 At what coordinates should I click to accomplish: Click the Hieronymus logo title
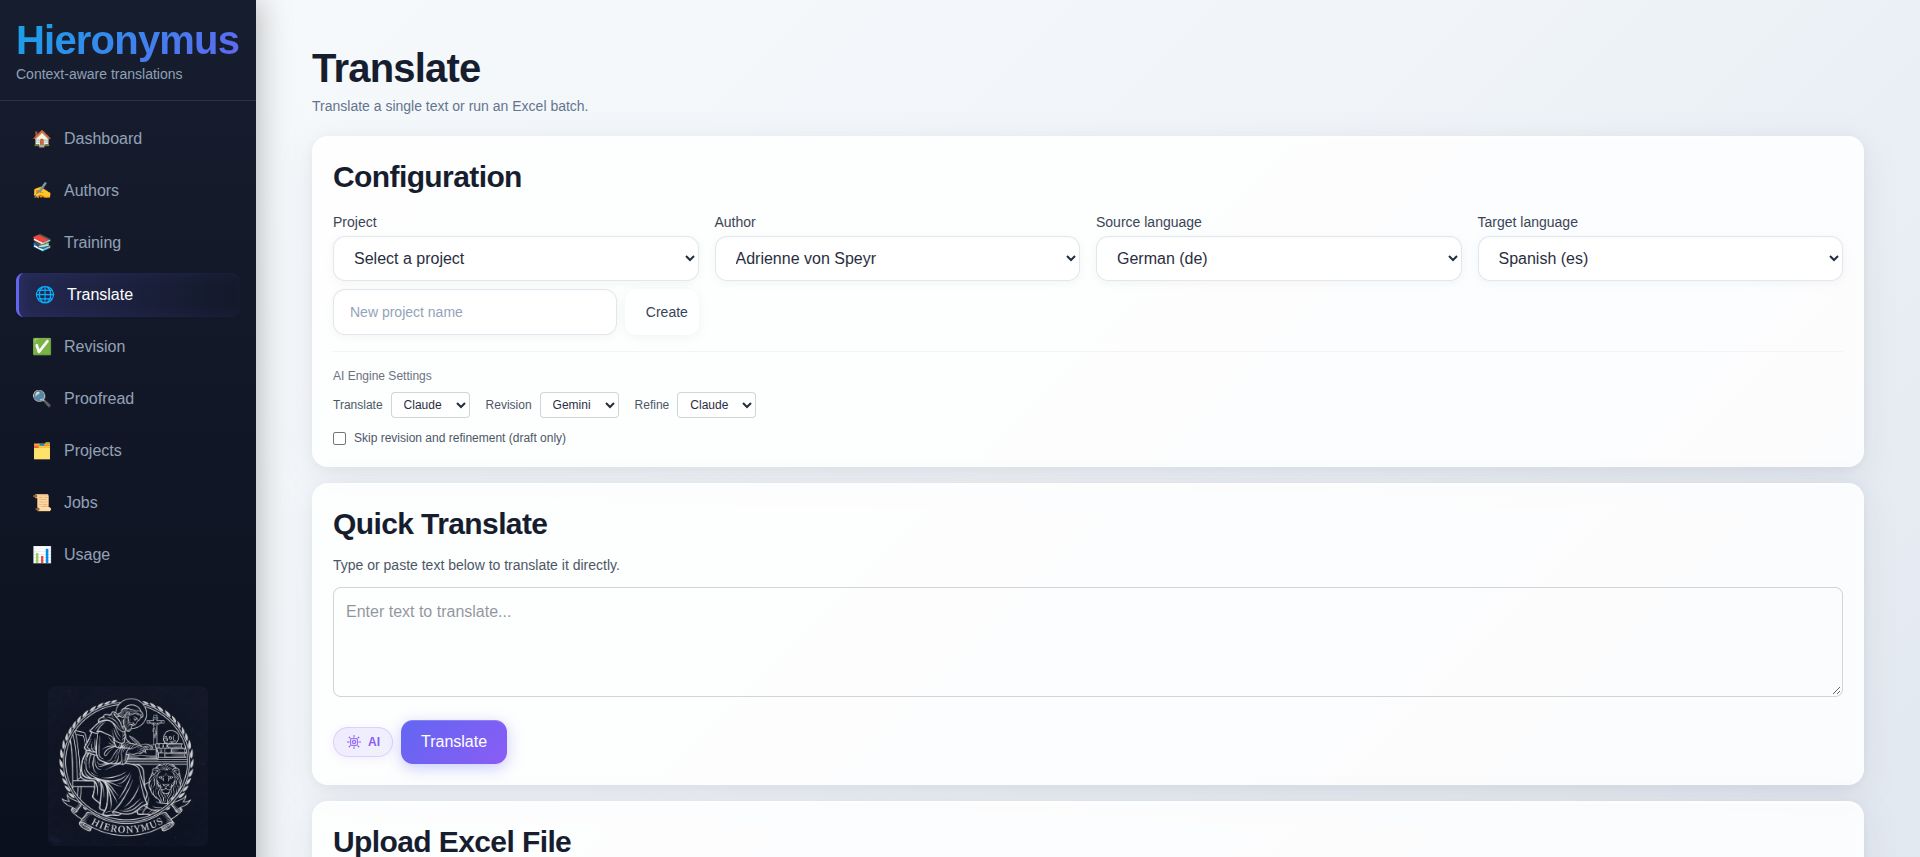[x=127, y=40]
